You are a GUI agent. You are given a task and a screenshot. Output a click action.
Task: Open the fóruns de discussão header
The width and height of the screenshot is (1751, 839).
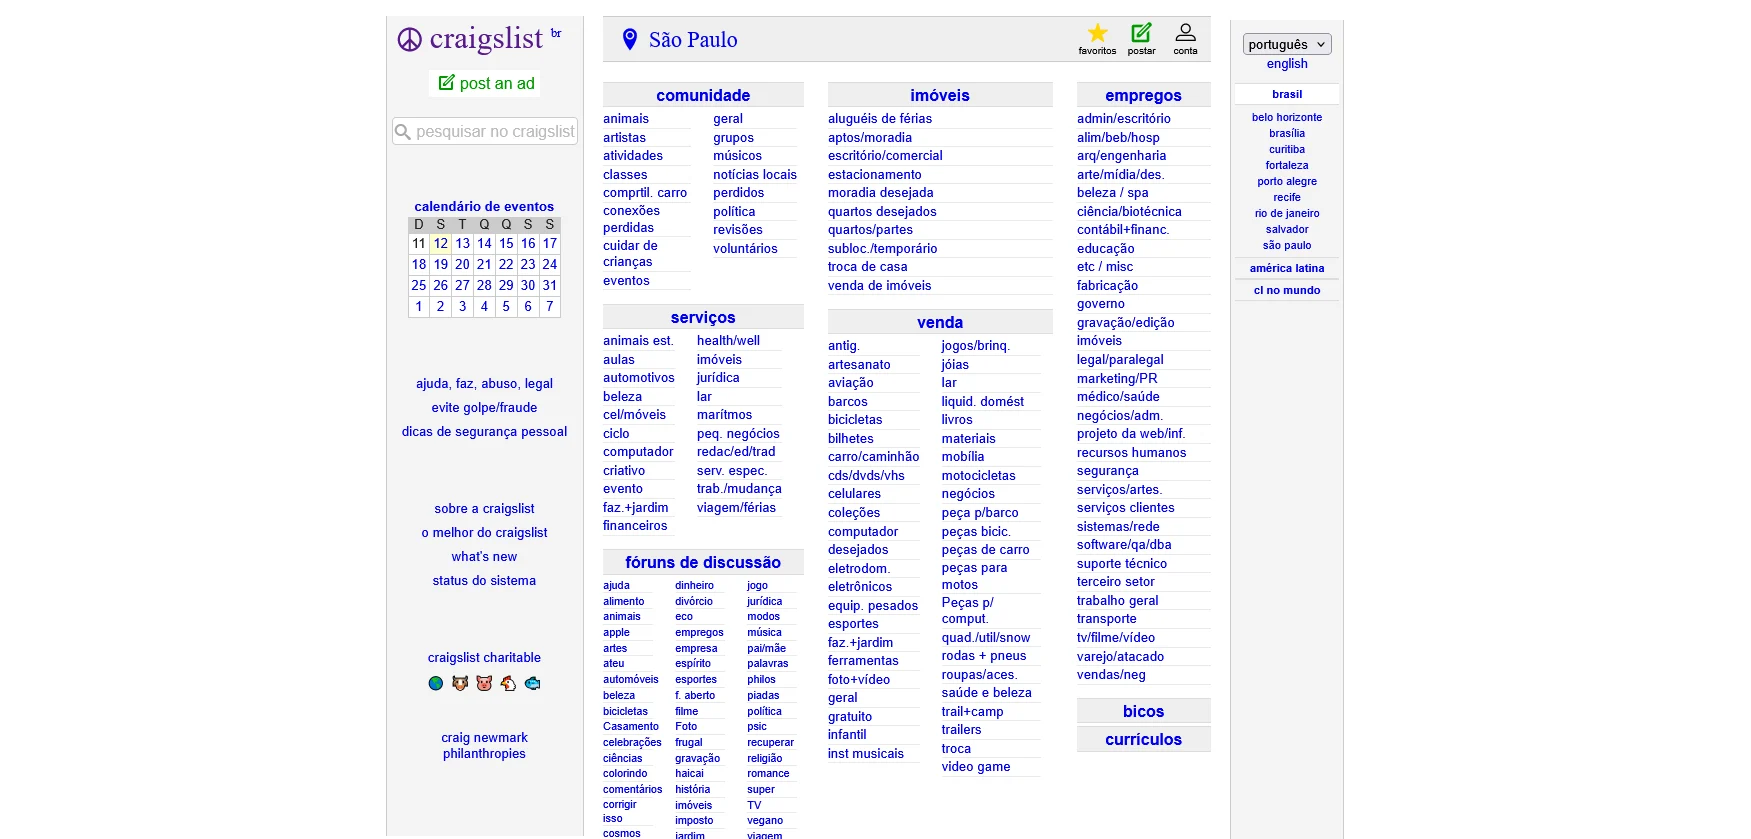tap(703, 563)
